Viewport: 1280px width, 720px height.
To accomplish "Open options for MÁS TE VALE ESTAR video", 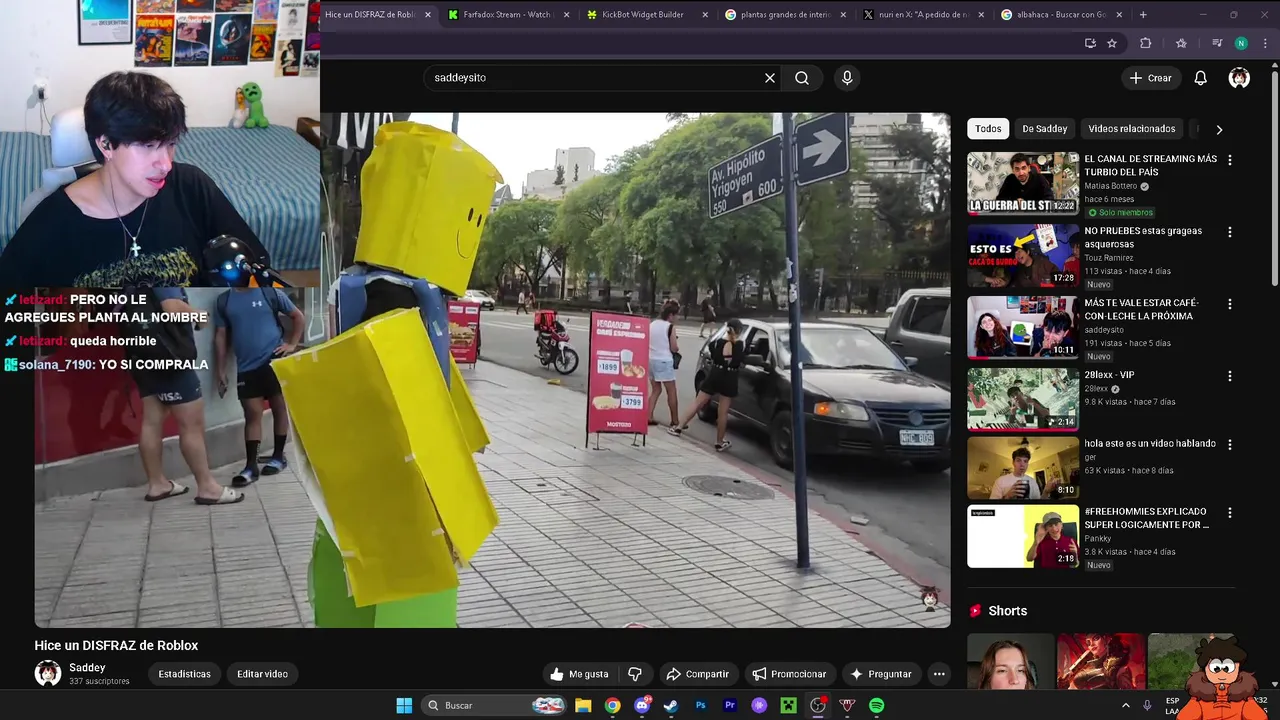I will (1229, 304).
